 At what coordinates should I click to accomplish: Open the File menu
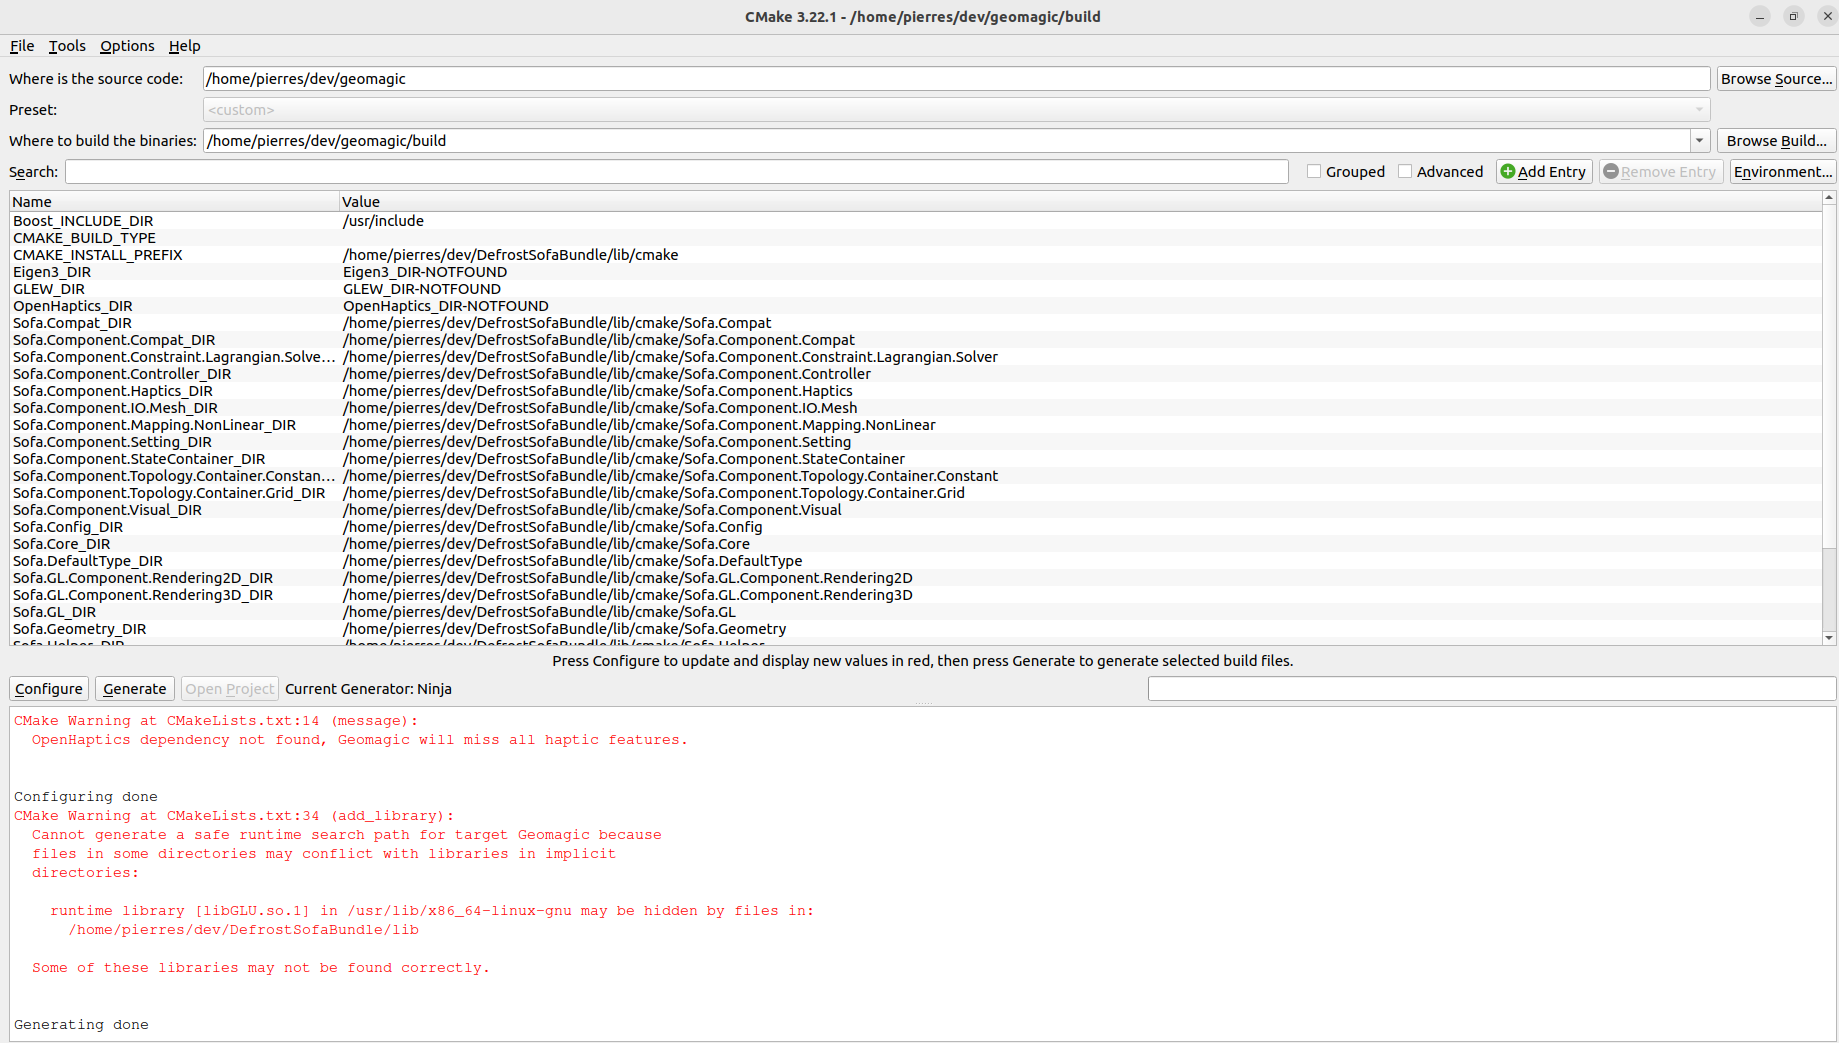pyautogui.click(x=21, y=46)
